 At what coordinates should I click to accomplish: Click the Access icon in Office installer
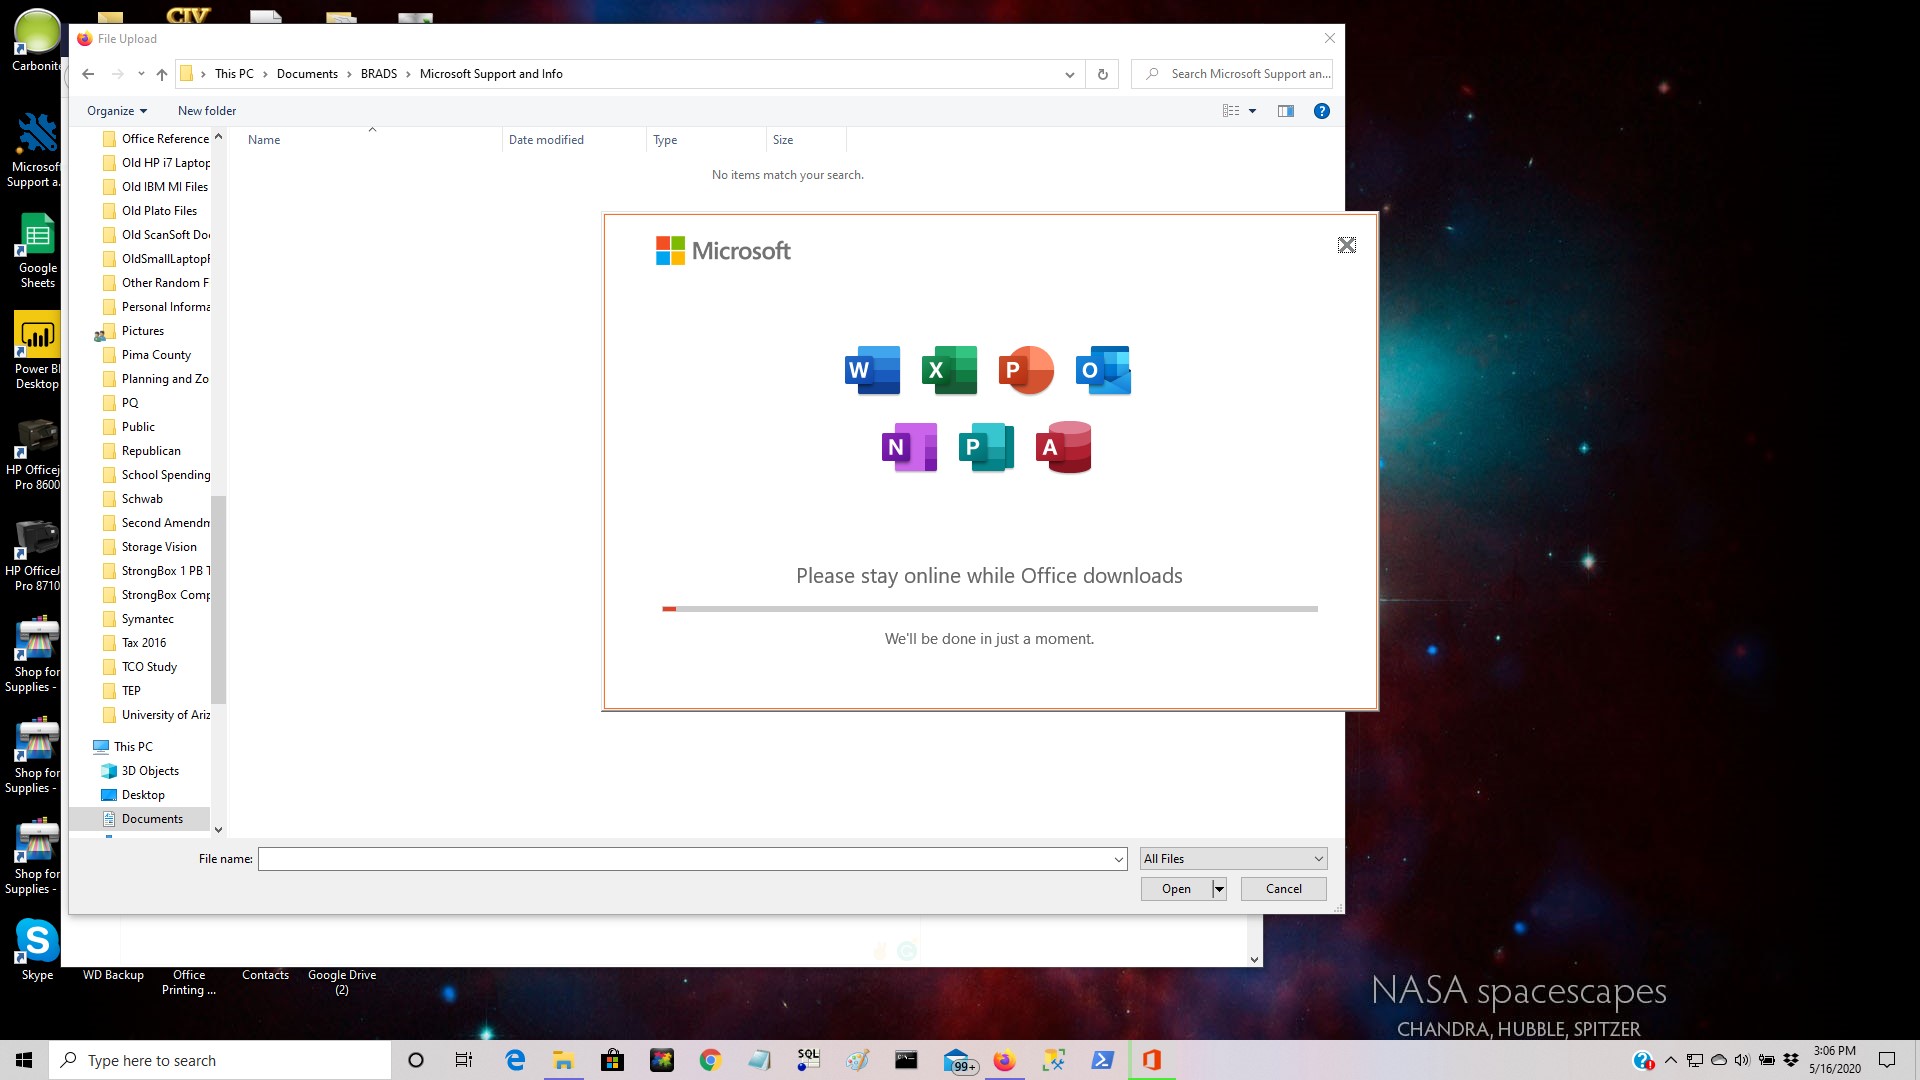[1063, 447]
